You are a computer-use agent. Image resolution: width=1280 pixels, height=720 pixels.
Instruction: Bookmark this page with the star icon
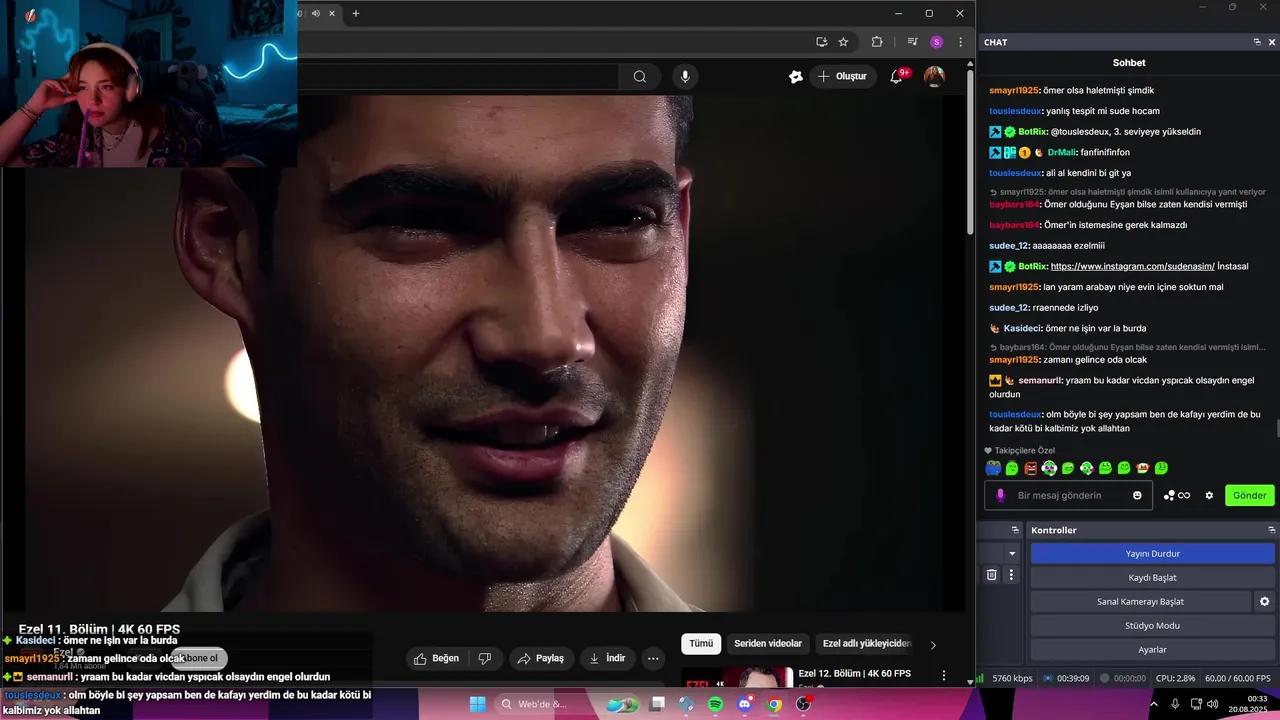pyautogui.click(x=843, y=42)
